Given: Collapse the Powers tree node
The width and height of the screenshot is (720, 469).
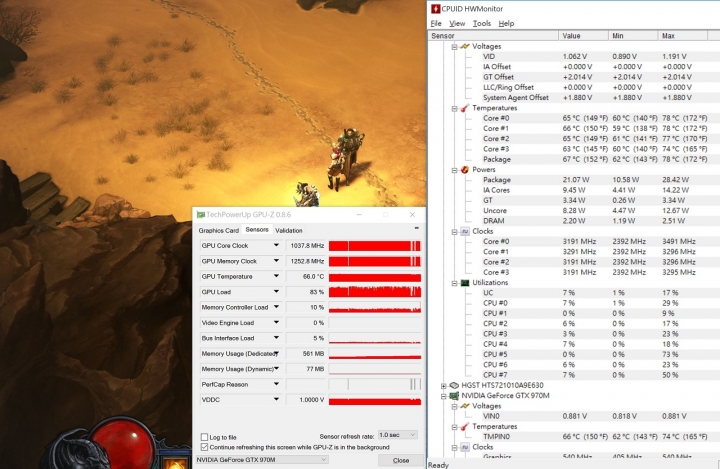Looking at the screenshot, I should coord(454,170).
